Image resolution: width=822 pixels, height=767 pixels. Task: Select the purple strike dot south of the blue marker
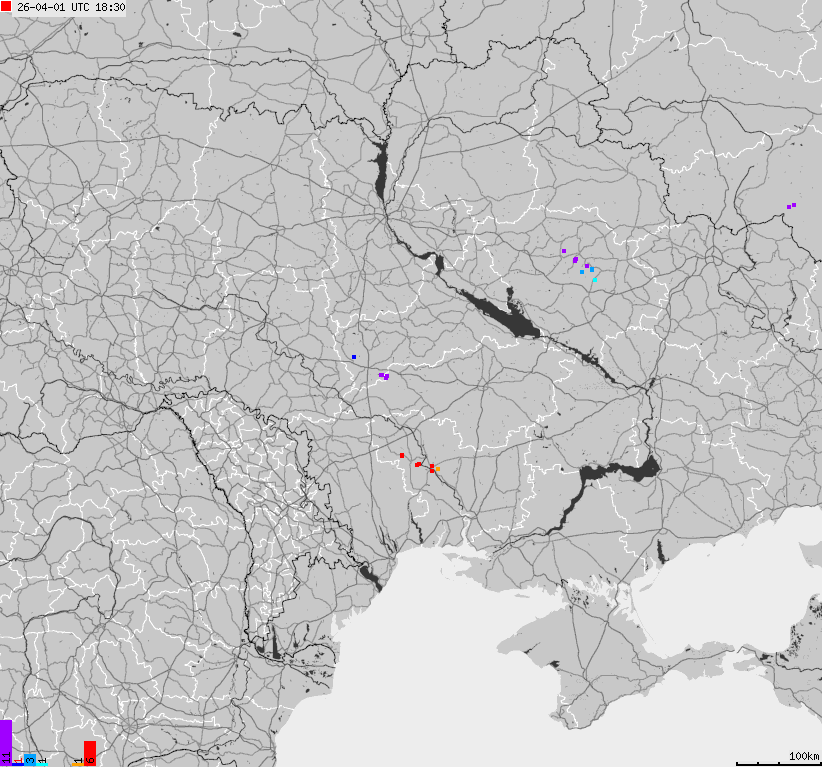(382, 376)
